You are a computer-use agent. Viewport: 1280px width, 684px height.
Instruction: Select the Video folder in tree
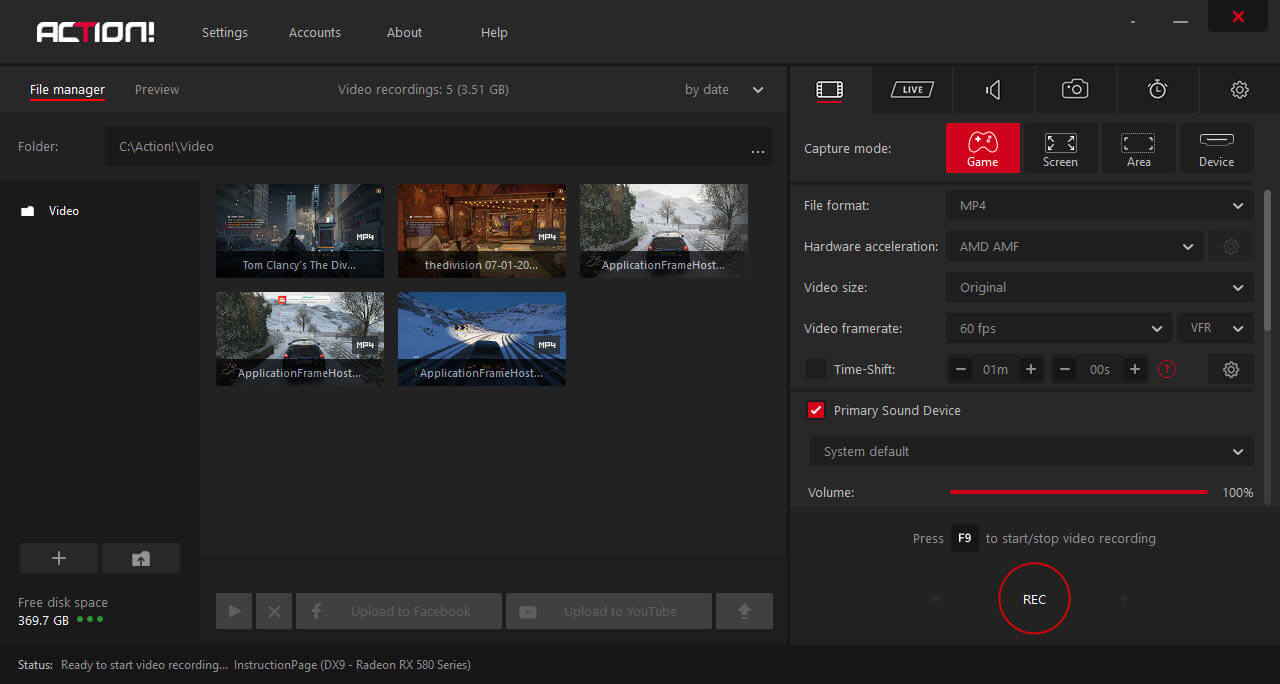pos(50,211)
